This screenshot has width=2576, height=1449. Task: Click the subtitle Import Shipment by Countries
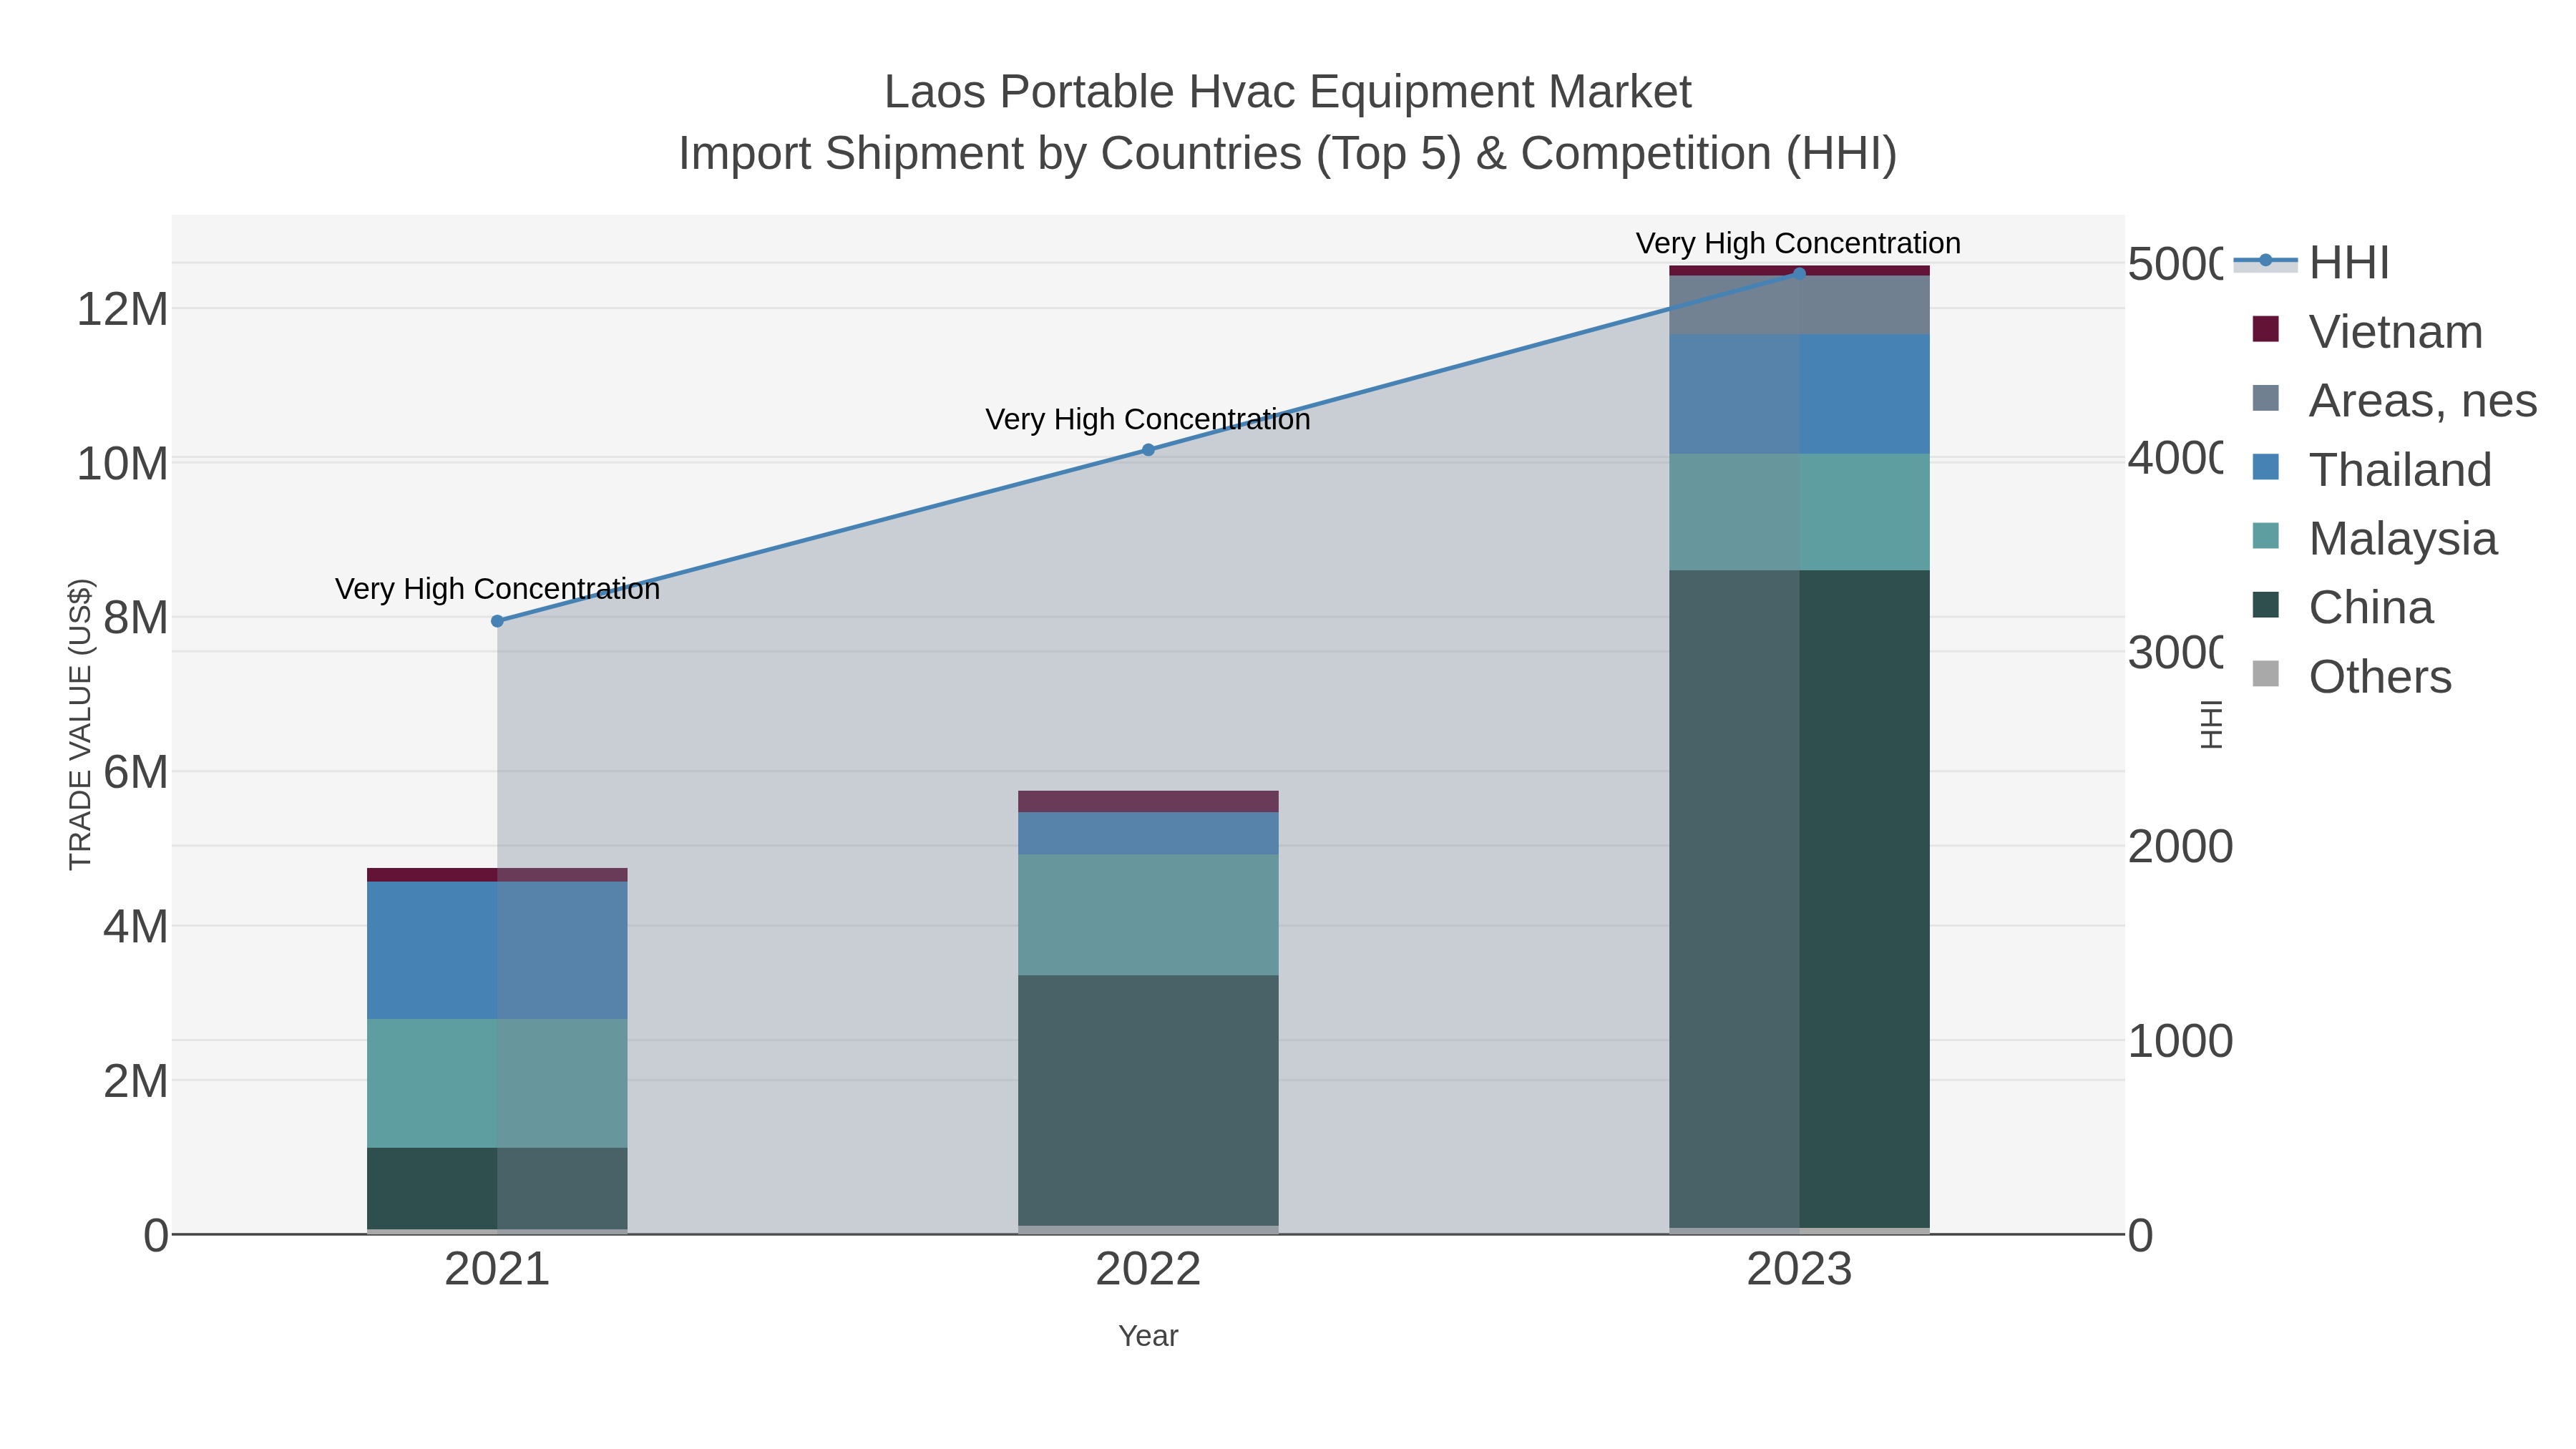pyautogui.click(x=1288, y=154)
